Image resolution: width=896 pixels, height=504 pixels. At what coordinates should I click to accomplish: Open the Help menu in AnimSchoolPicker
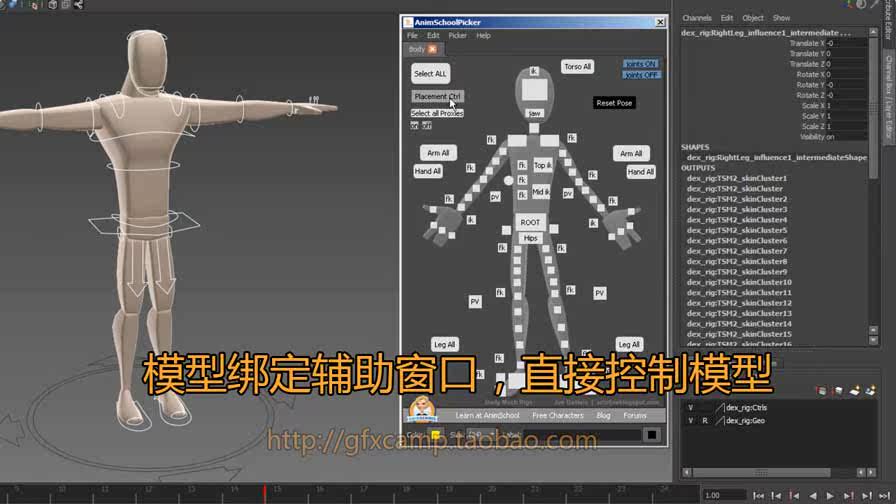click(483, 35)
